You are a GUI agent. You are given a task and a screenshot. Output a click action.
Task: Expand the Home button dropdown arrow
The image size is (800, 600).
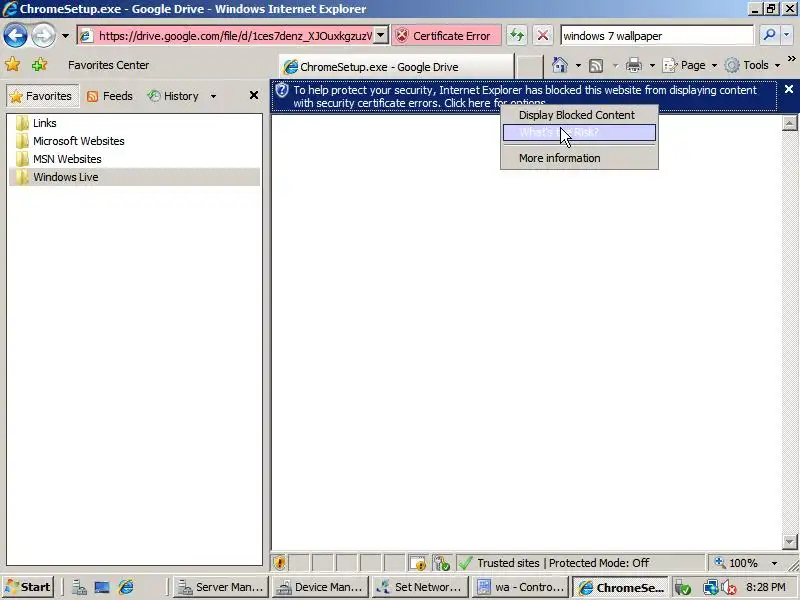(x=578, y=65)
